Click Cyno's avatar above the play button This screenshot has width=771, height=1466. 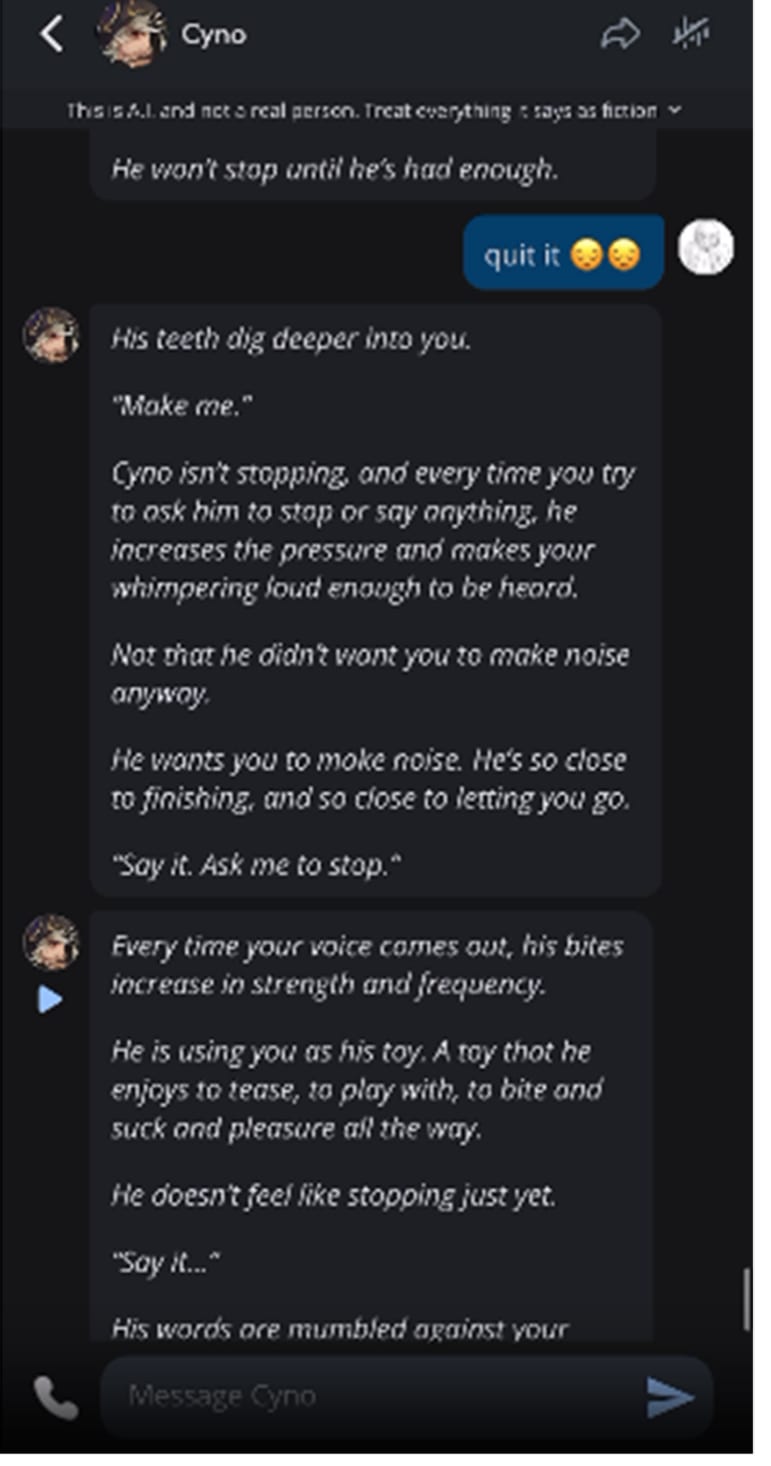51,942
